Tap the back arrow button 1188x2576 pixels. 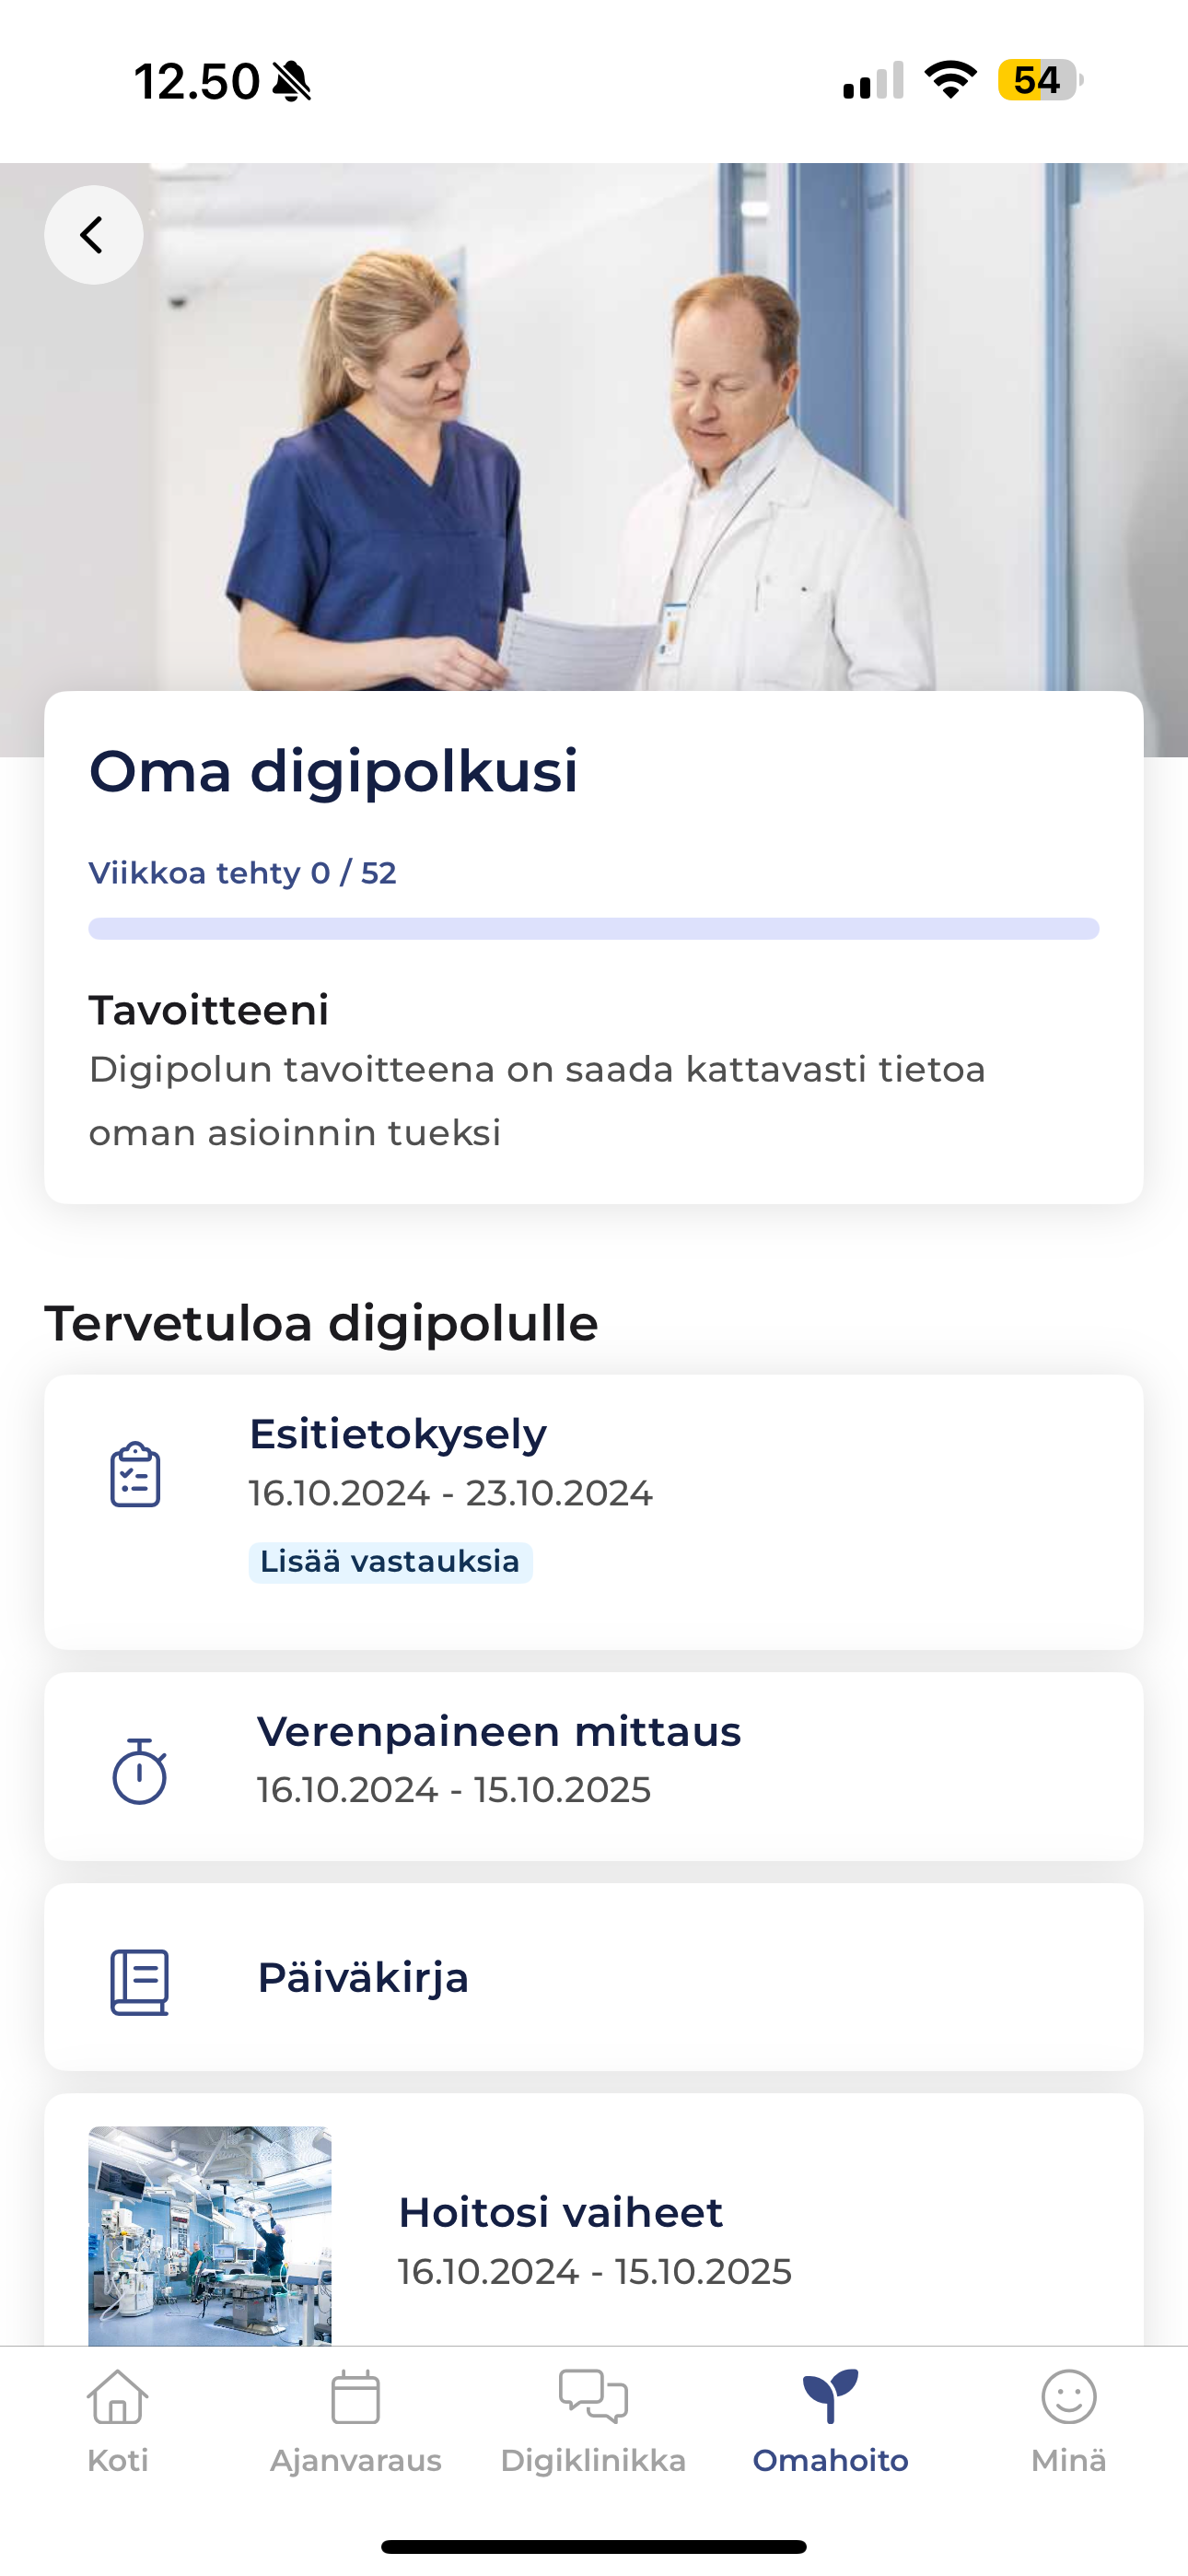(93, 235)
